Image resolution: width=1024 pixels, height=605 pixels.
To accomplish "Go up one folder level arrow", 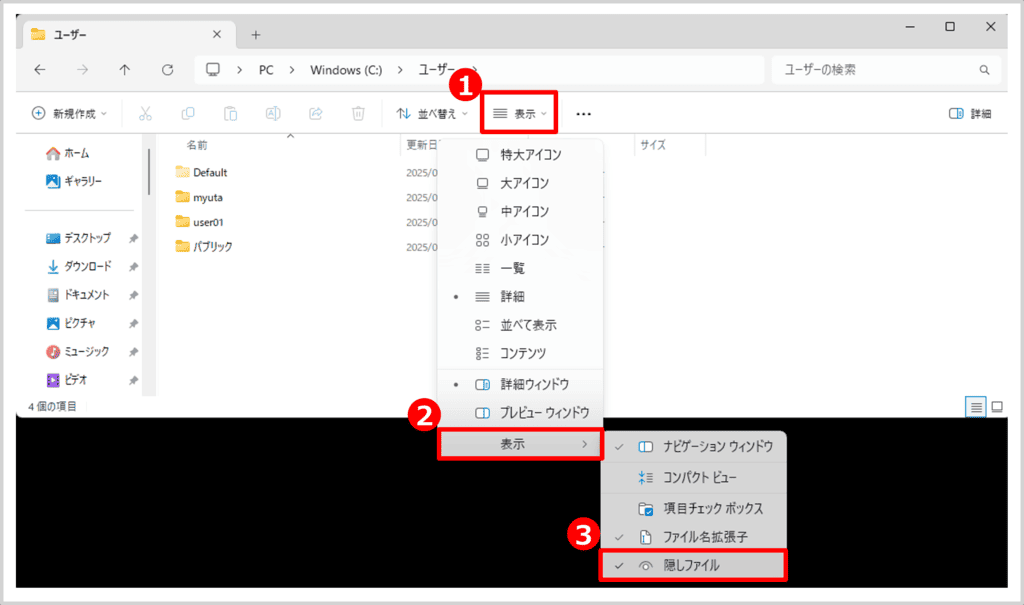I will point(125,70).
